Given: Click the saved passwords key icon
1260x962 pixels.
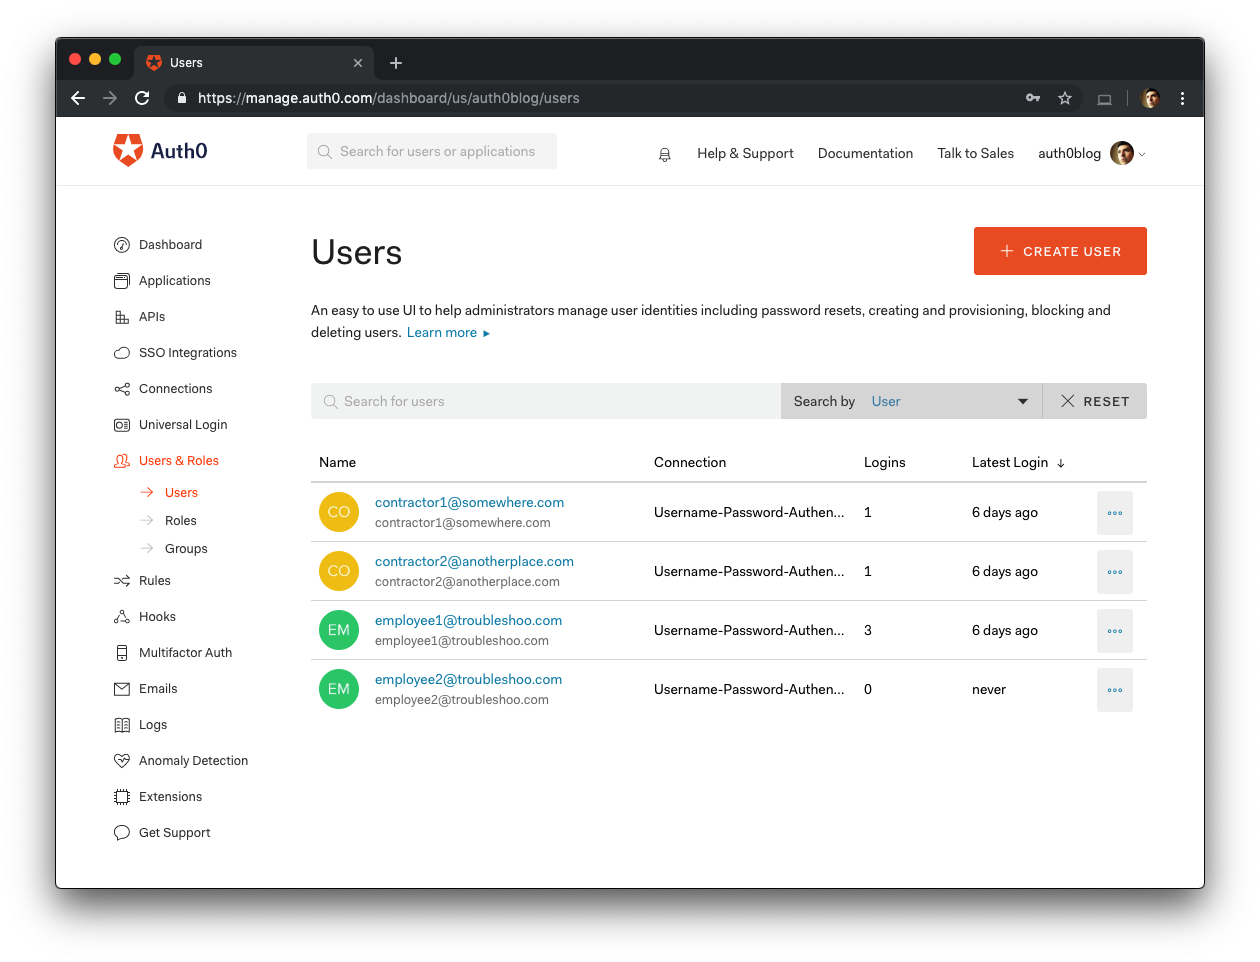Looking at the screenshot, I should 1033,98.
